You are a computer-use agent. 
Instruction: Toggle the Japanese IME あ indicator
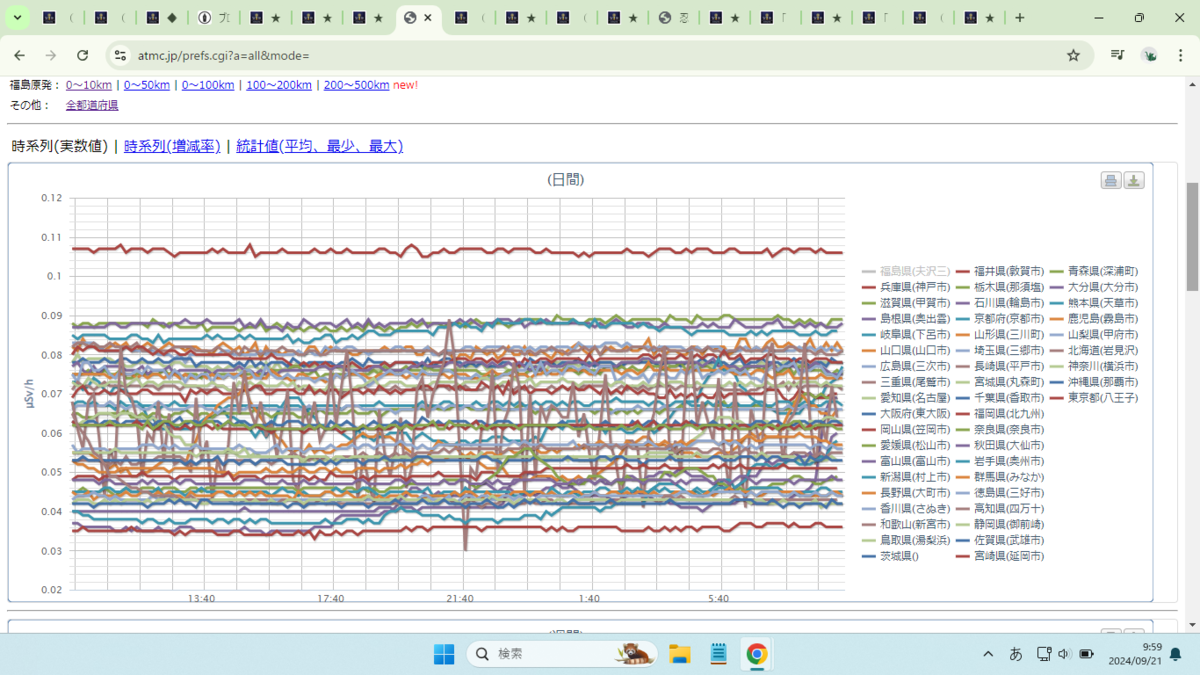1016,654
